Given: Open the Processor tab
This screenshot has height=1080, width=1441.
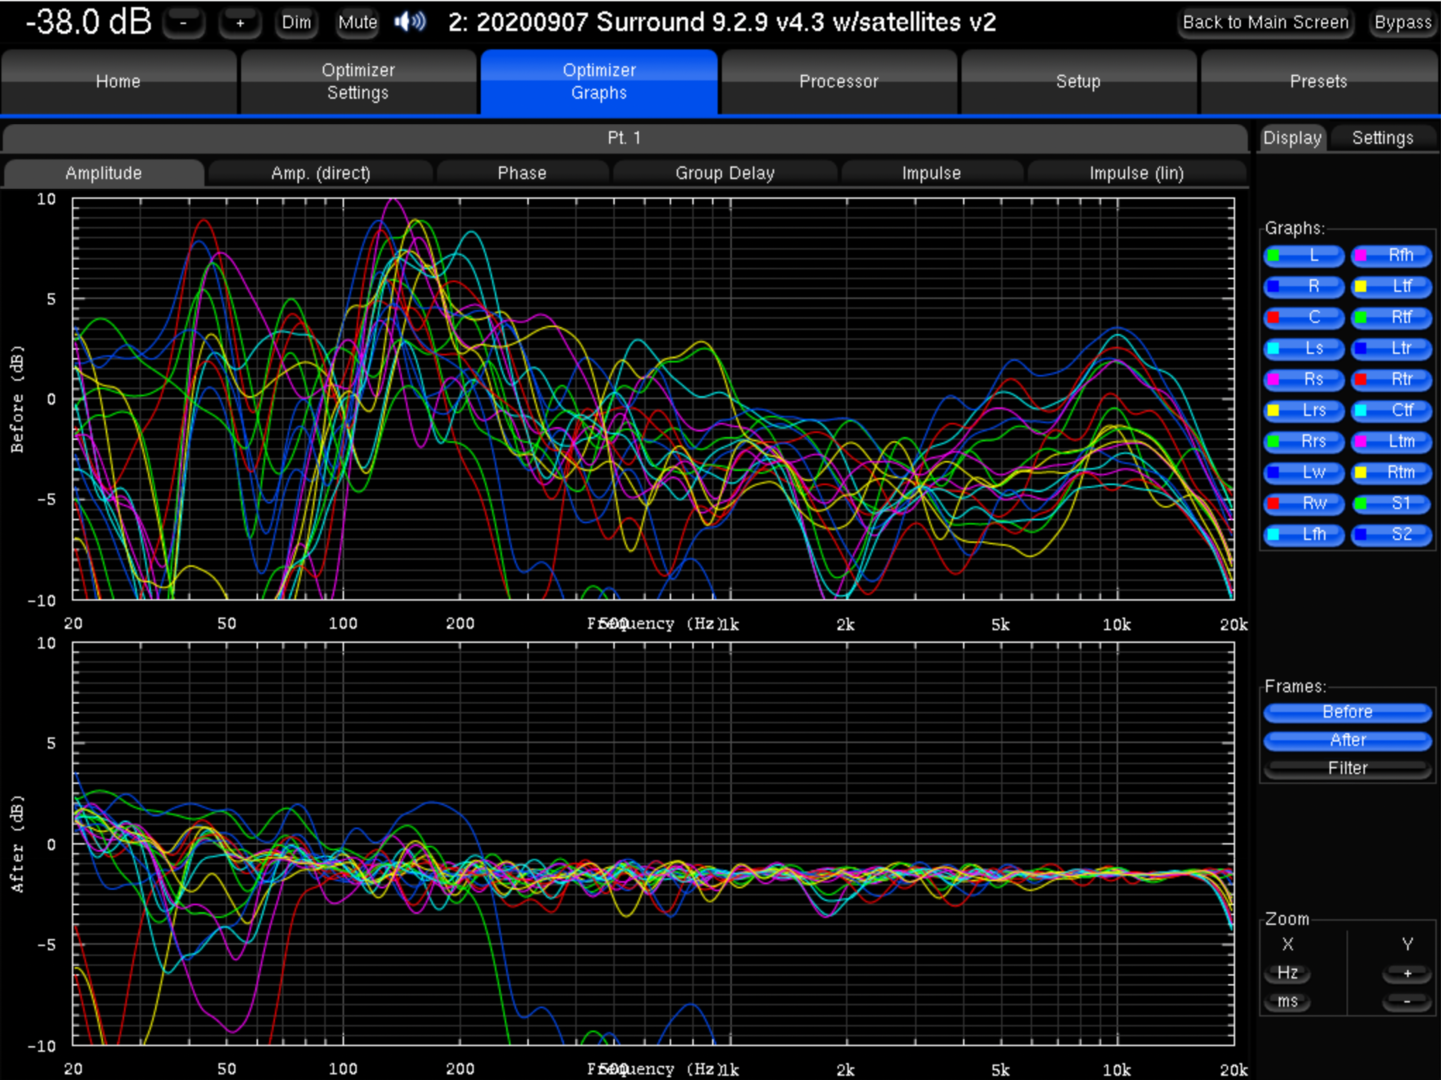Looking at the screenshot, I should [838, 81].
